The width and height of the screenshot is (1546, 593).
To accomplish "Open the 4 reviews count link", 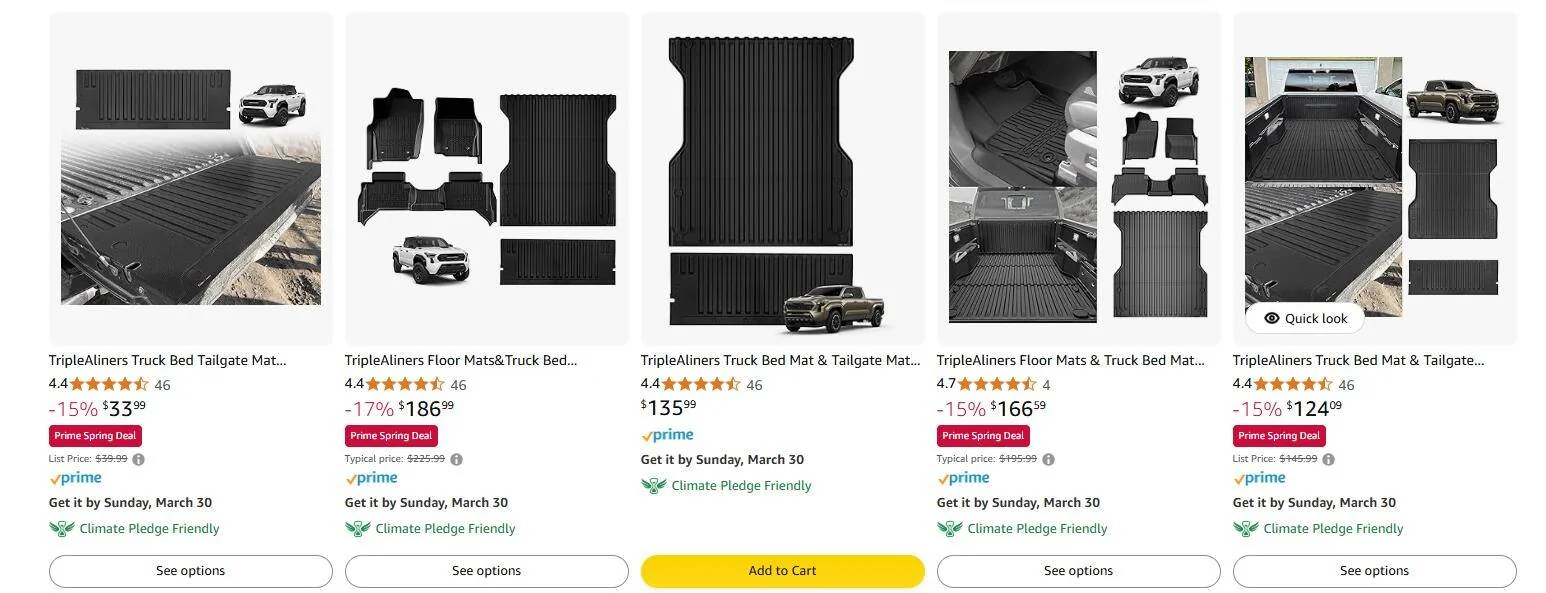I will [1046, 385].
